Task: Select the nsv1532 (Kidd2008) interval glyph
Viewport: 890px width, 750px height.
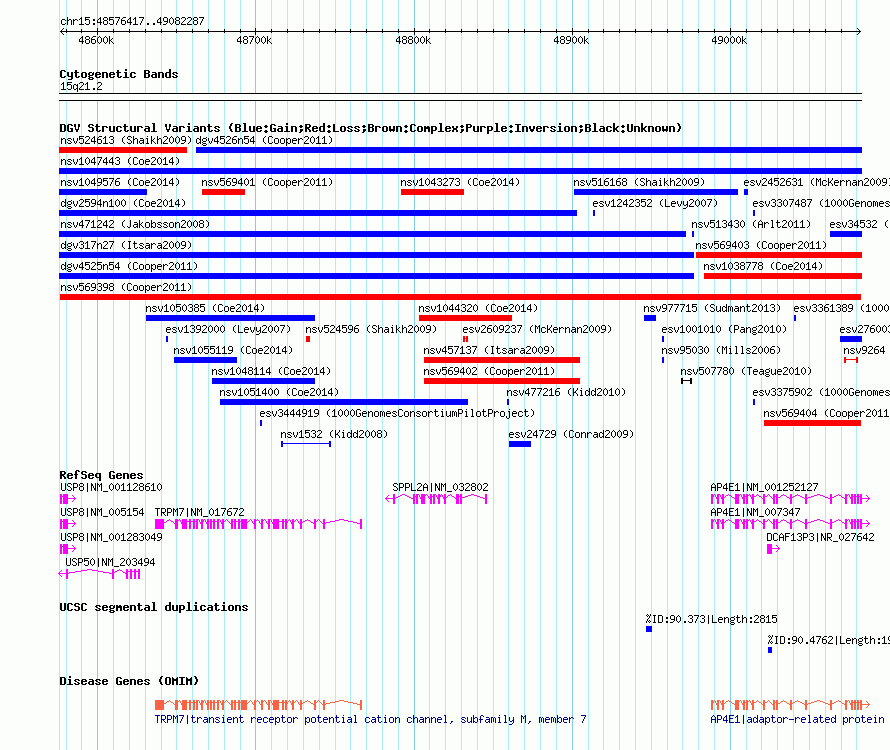Action: (x=306, y=444)
